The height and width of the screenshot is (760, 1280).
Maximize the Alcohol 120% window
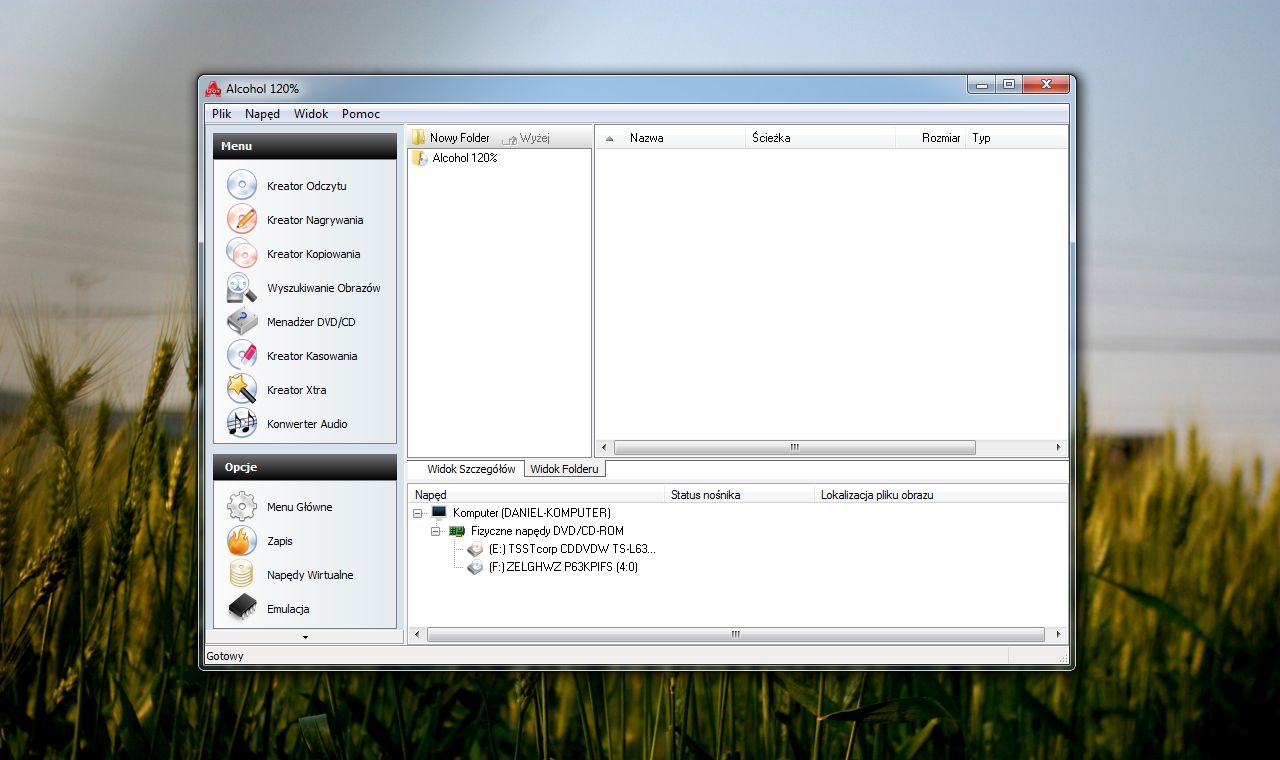[1009, 85]
